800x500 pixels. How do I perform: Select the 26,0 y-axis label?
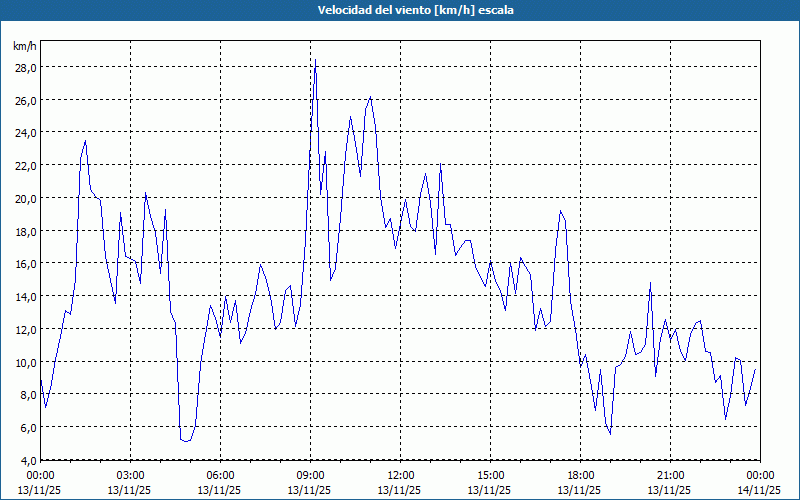[25, 100]
